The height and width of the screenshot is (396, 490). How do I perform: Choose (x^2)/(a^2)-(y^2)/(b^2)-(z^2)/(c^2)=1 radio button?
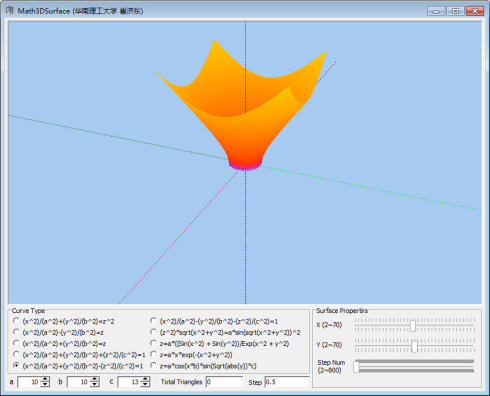coord(153,321)
